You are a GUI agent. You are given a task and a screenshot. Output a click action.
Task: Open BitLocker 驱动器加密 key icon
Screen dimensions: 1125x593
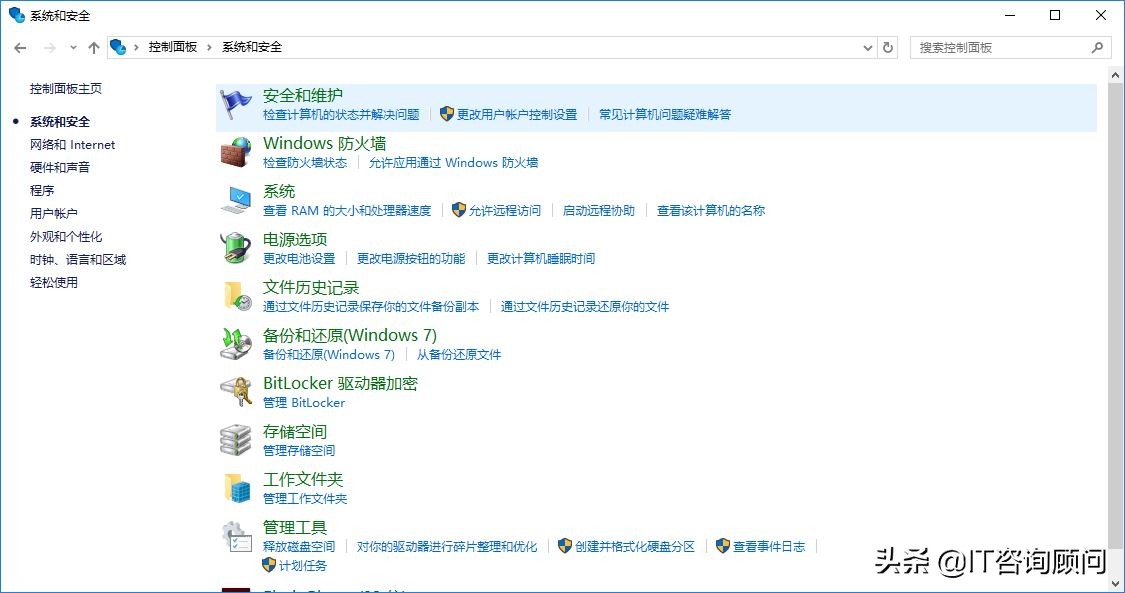(x=236, y=390)
